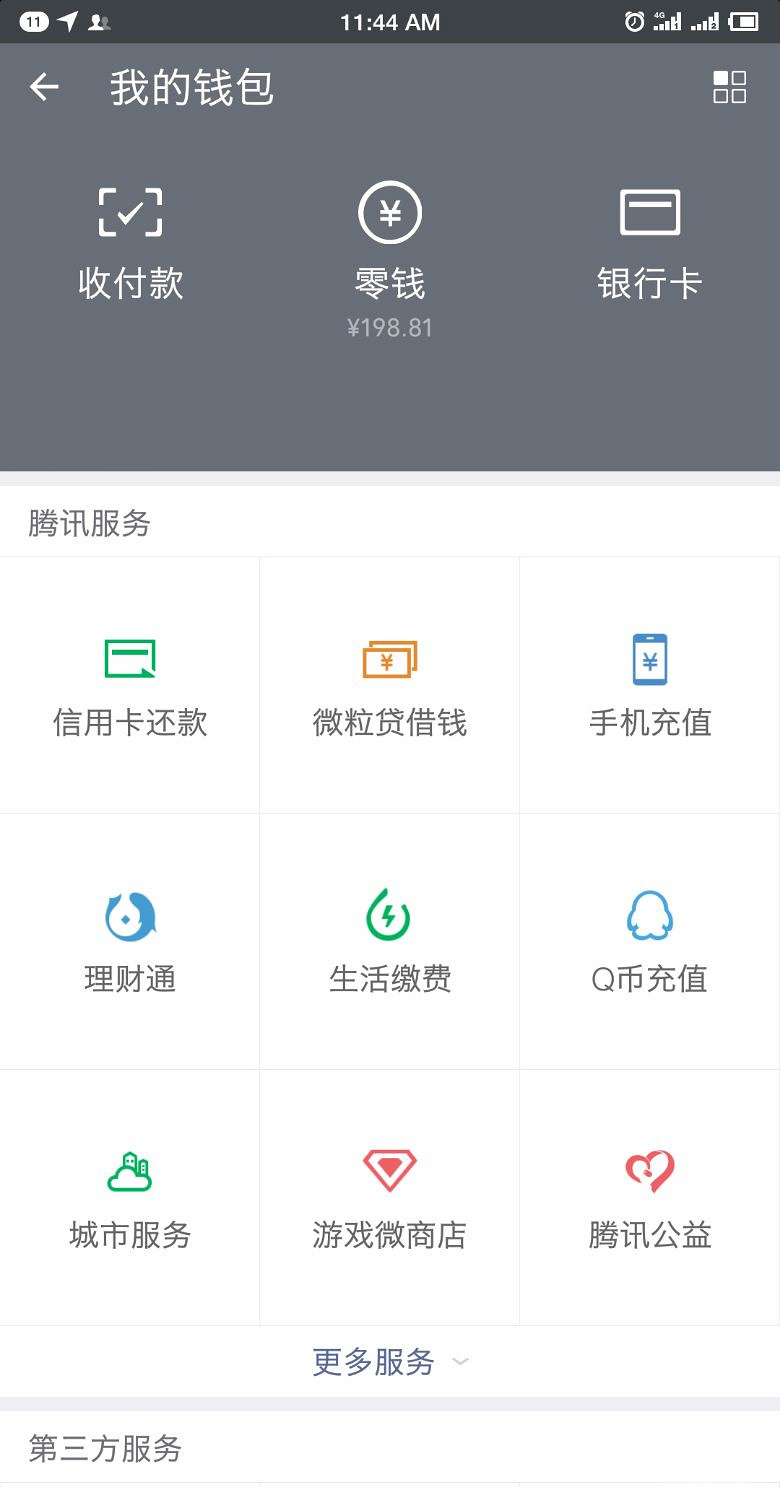Tap the 理财通 label

point(130,979)
